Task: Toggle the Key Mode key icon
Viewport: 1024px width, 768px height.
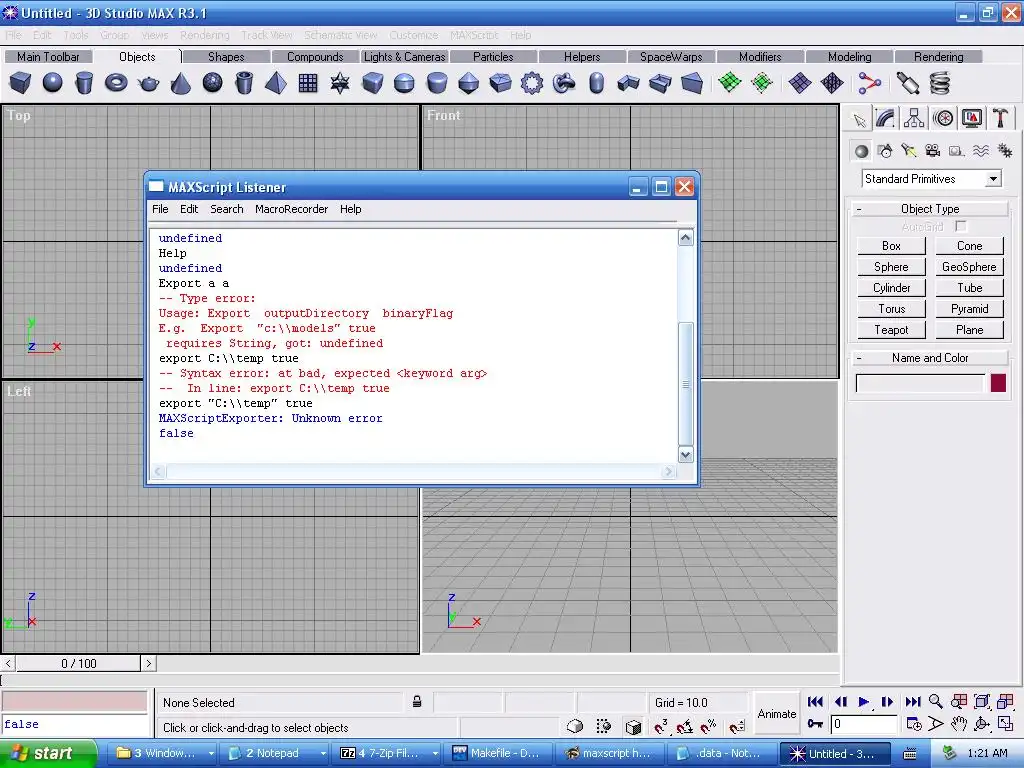Action: click(815, 724)
